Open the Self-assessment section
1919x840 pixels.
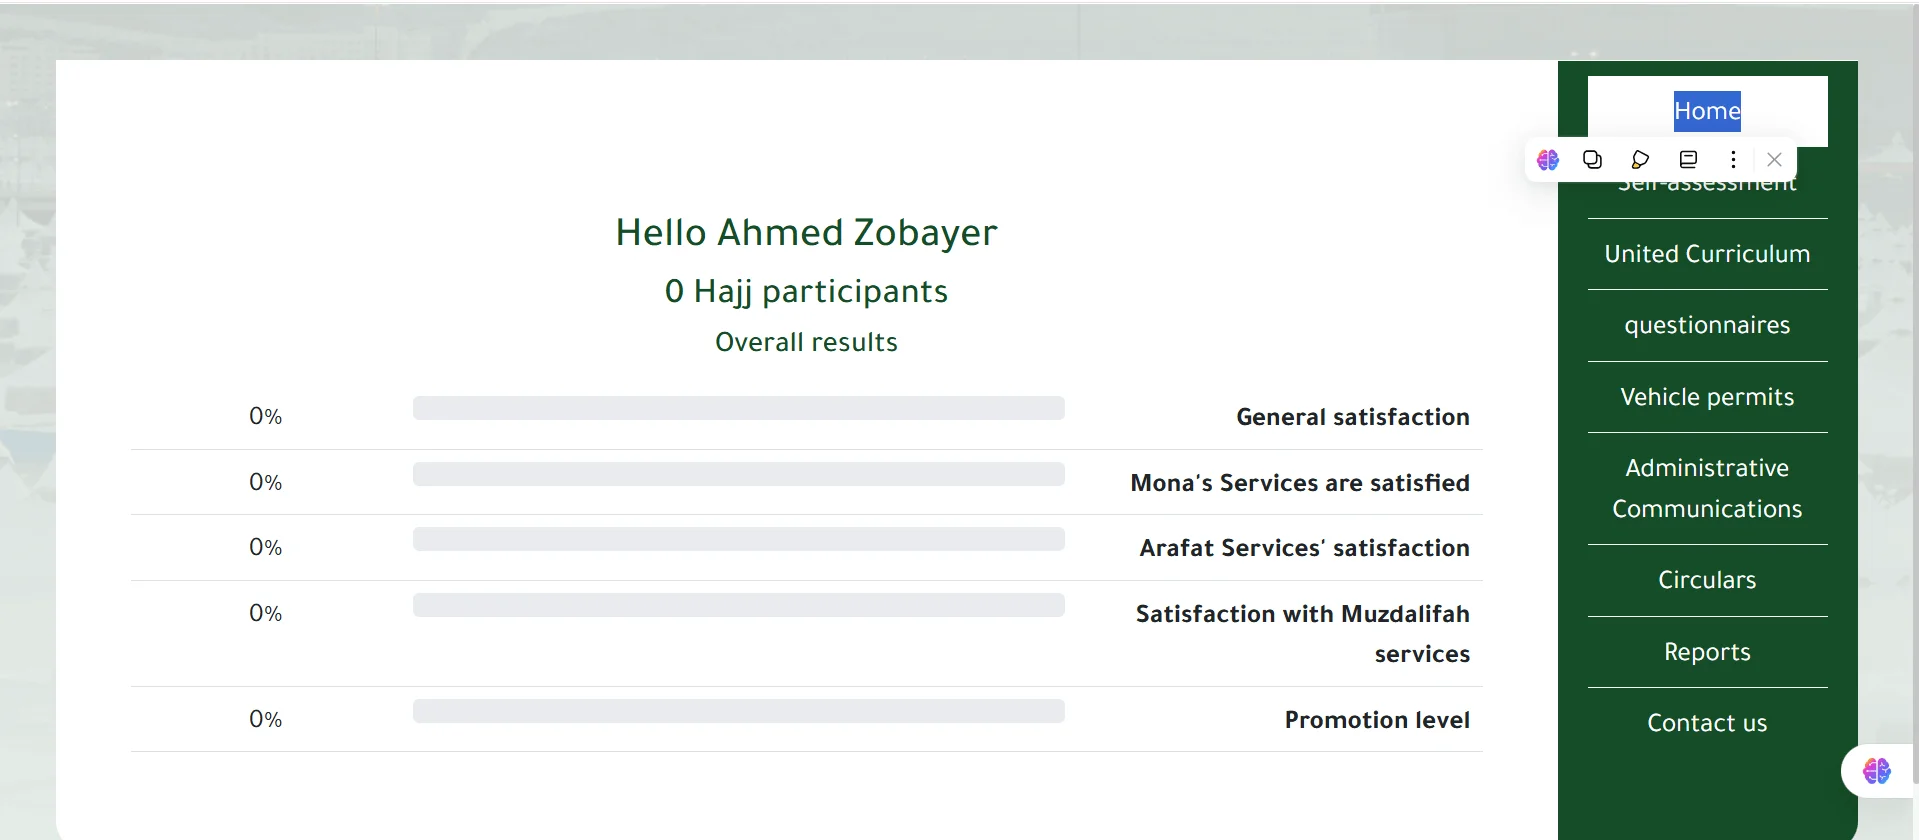coord(1706,183)
